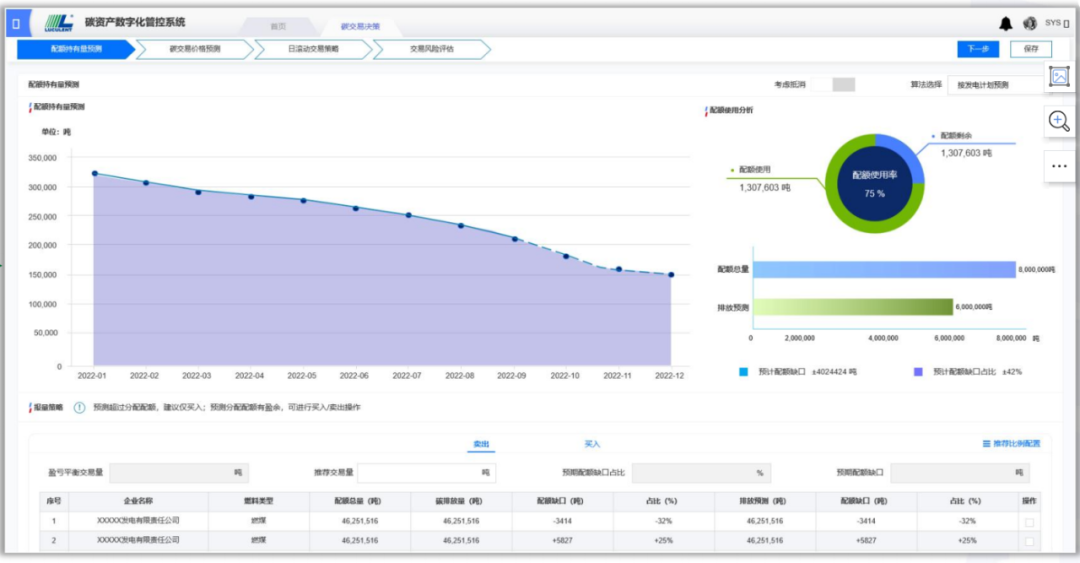Switch to the 买入 tab
Viewport: 1080px width, 563px height.
[592, 444]
